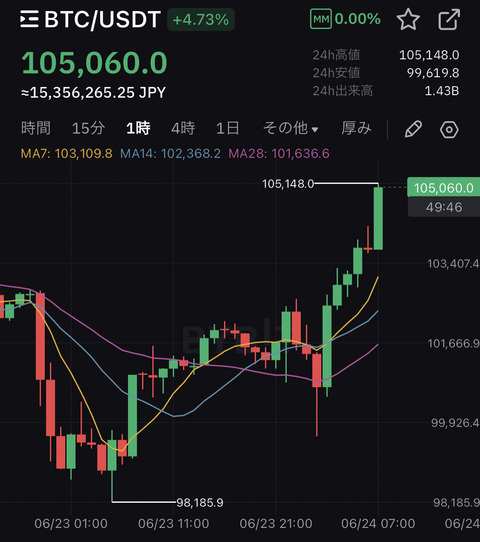Tap the ≈15,356,265.25 JPY conversion

click(x=93, y=93)
